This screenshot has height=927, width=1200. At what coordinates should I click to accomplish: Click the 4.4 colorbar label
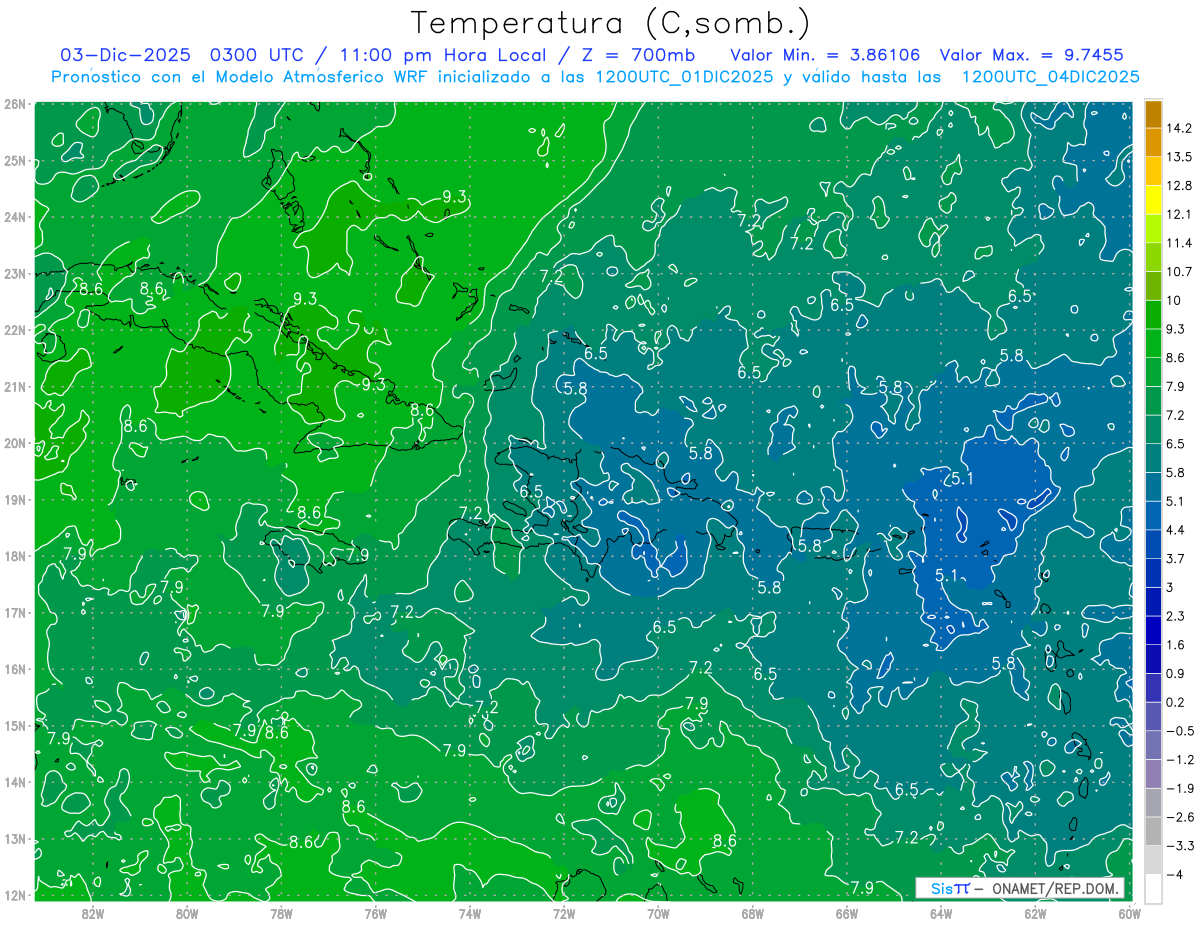1175,530
